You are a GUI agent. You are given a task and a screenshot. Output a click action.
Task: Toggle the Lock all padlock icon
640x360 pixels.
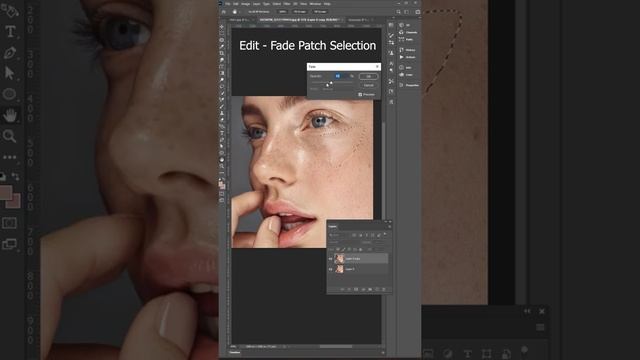pyautogui.click(x=360, y=249)
